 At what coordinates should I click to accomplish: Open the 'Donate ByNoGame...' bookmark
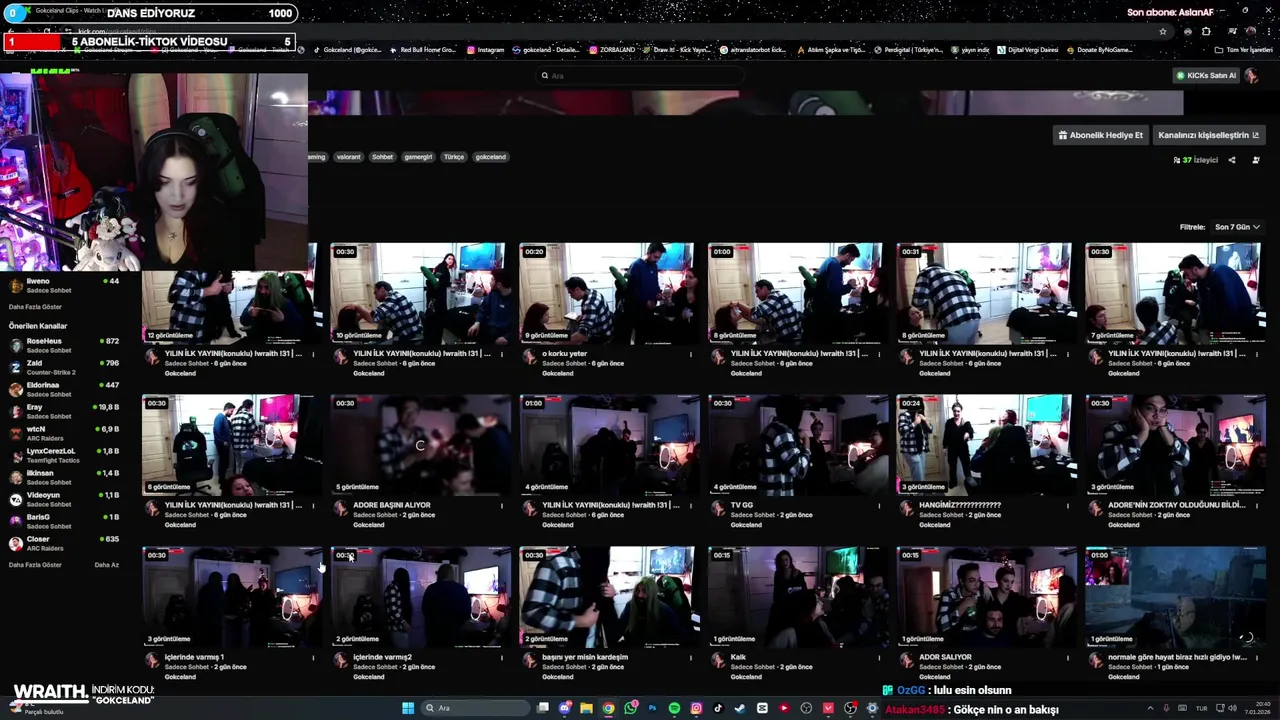(x=1099, y=50)
